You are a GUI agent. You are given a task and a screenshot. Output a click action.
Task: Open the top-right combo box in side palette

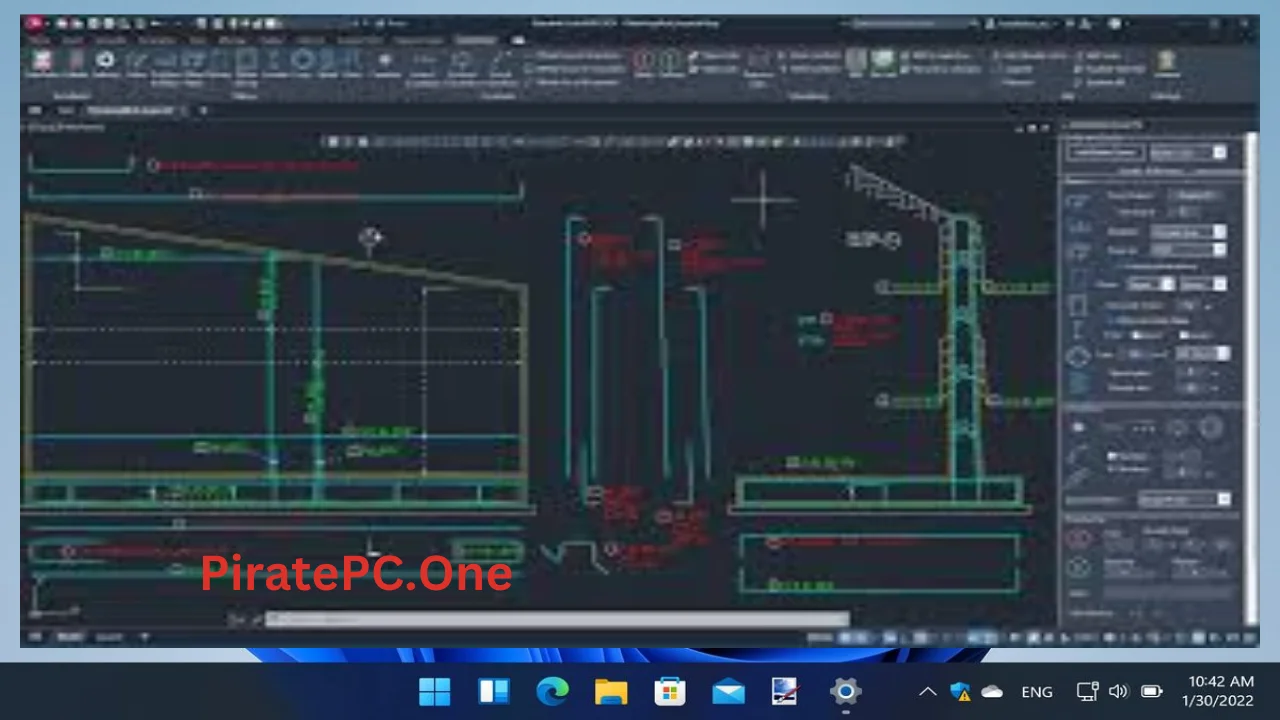pyautogui.click(x=1187, y=153)
